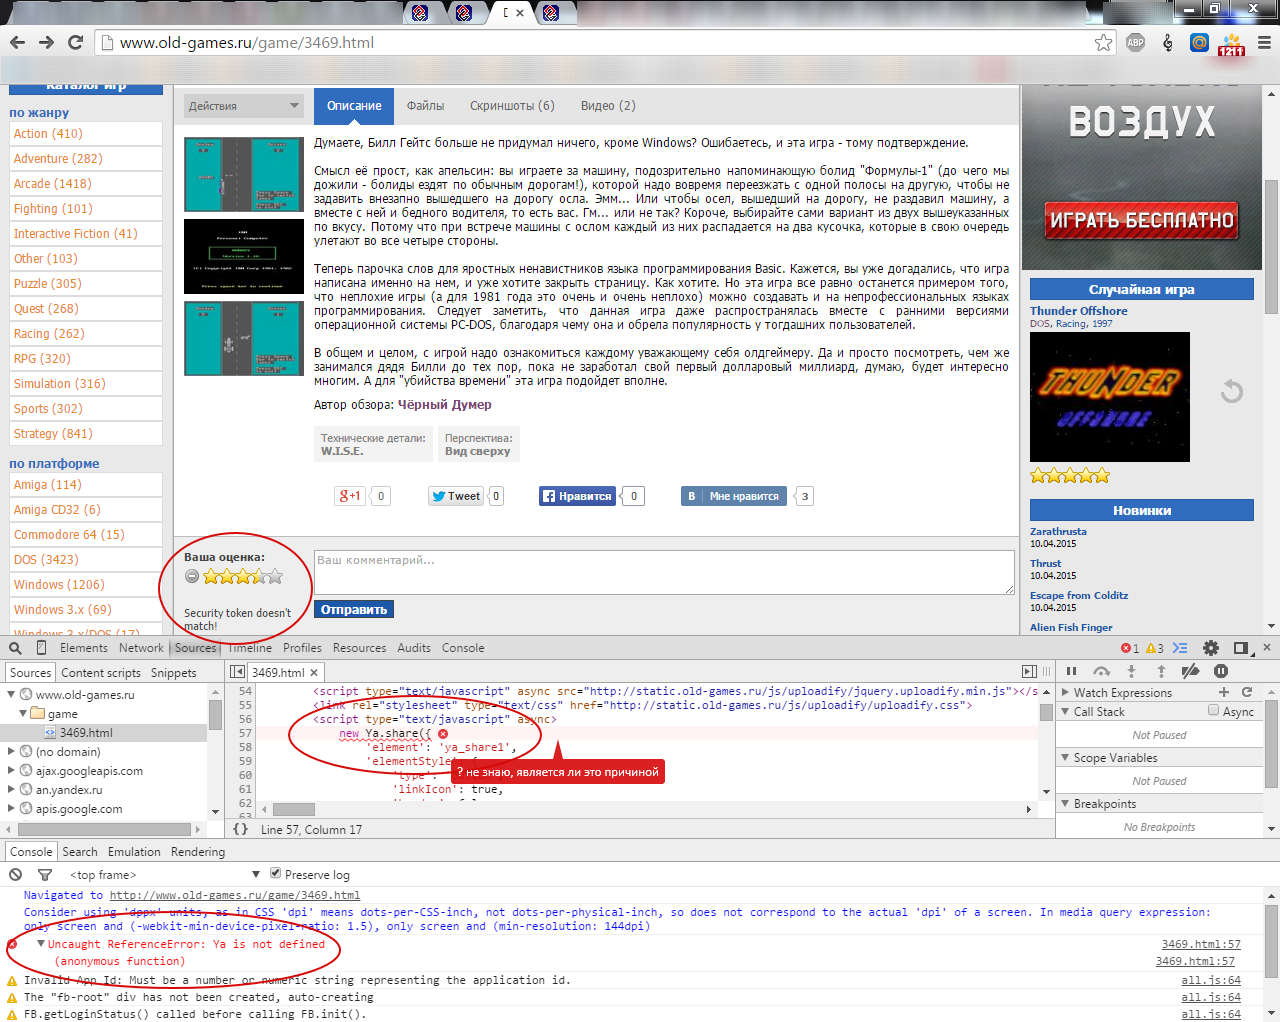Enable Async call stack checkbox
This screenshot has height=1022, width=1280.
[x=1213, y=711]
